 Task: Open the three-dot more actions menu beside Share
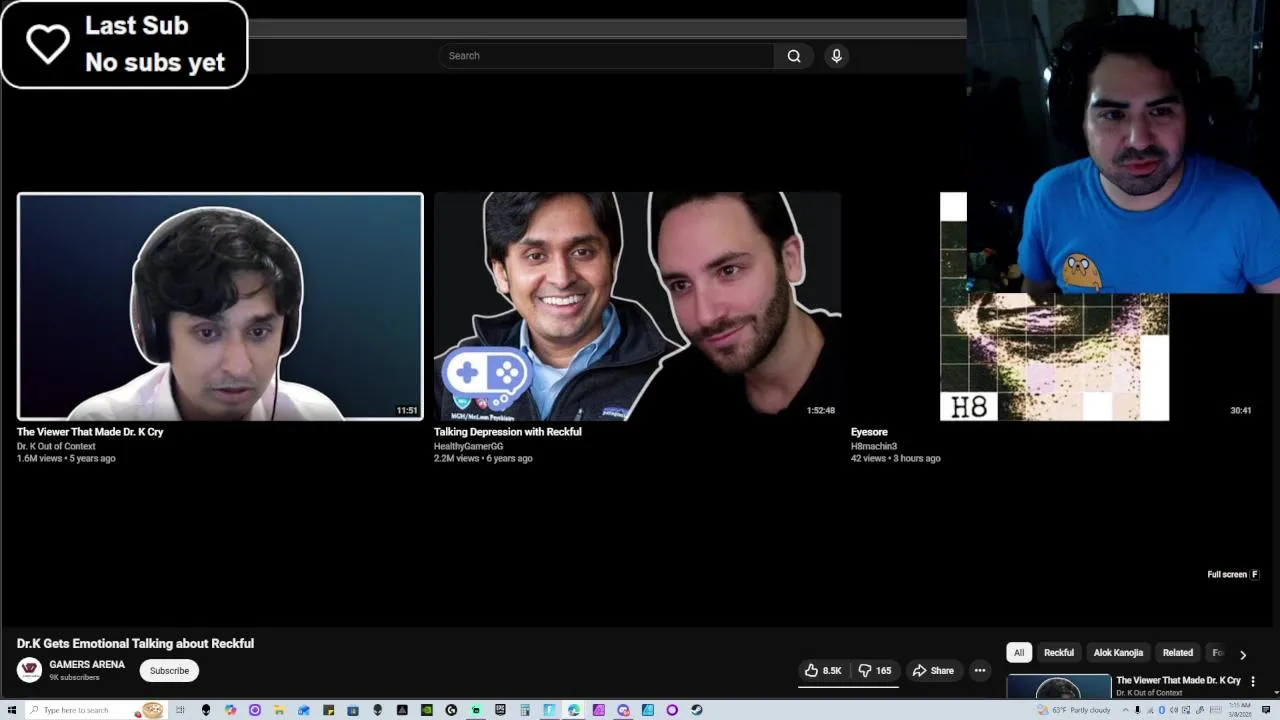point(980,671)
